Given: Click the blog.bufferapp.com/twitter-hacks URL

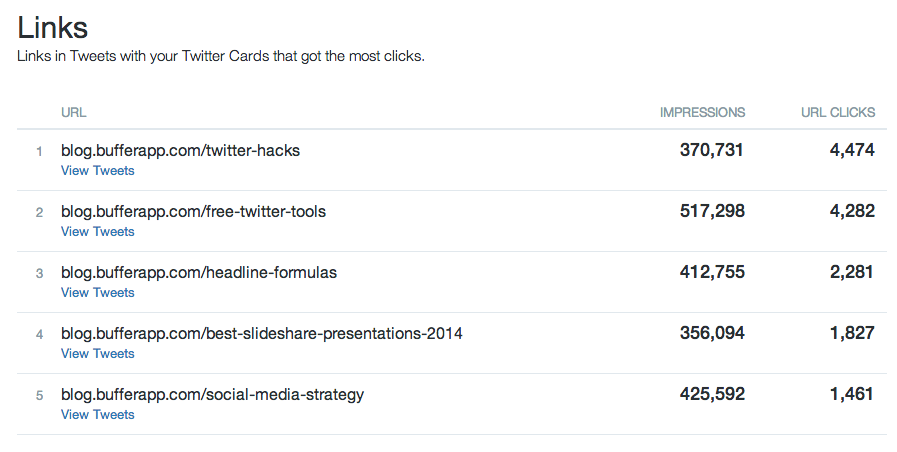Looking at the screenshot, I should pyautogui.click(x=180, y=150).
